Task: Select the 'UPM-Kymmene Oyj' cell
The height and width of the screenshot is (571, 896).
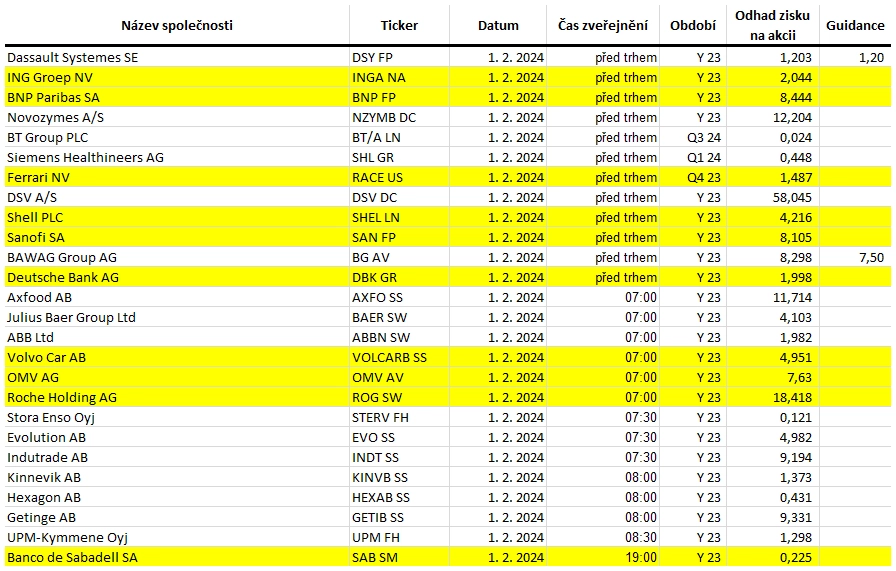Action: (177, 537)
